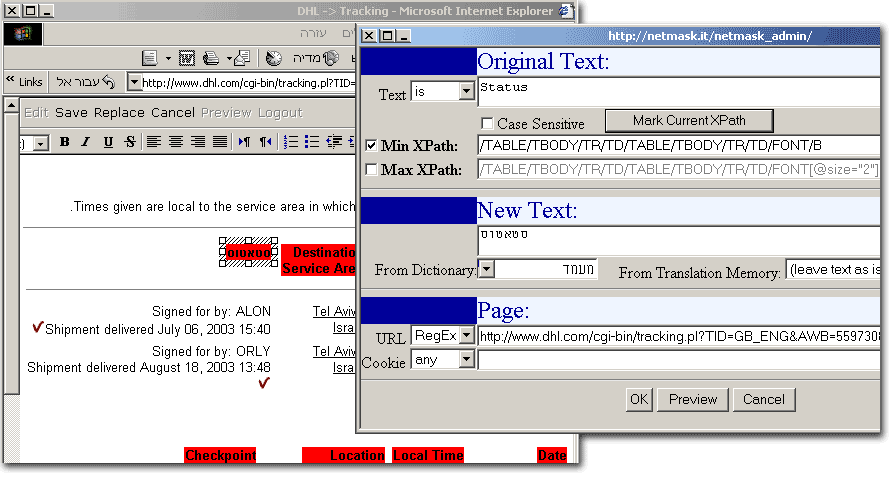Click the Local Time column header
This screenshot has width=893, height=477.
tap(428, 455)
